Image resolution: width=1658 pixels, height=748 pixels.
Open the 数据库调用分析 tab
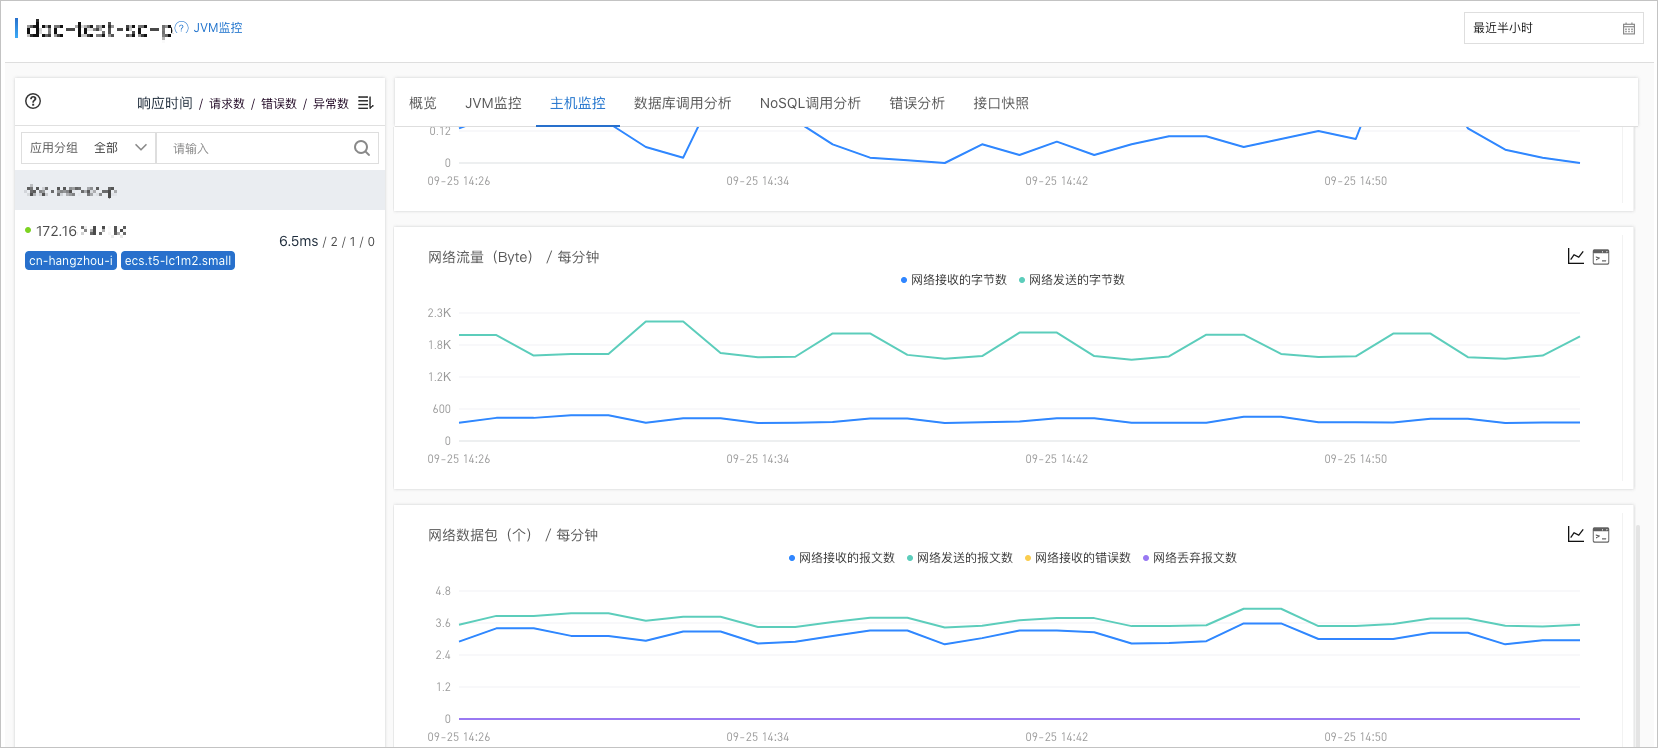tap(683, 103)
